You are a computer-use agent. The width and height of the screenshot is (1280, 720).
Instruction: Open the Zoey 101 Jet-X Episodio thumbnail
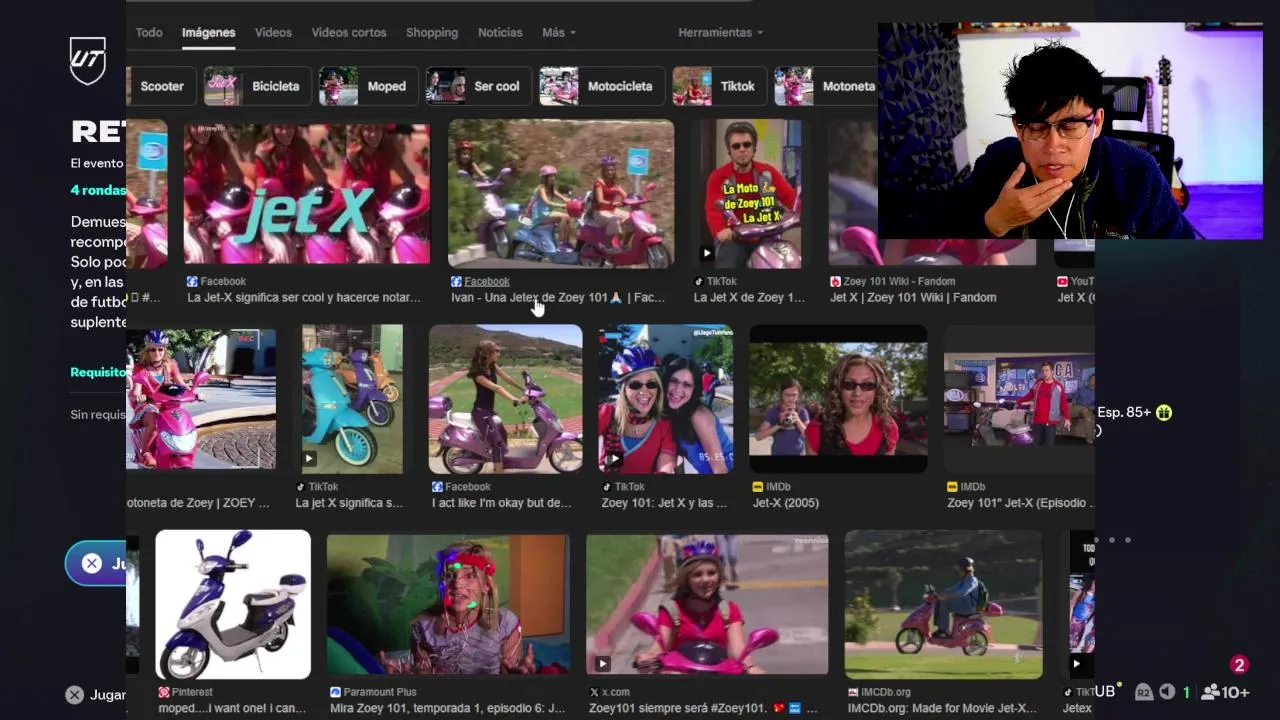(x=1019, y=398)
